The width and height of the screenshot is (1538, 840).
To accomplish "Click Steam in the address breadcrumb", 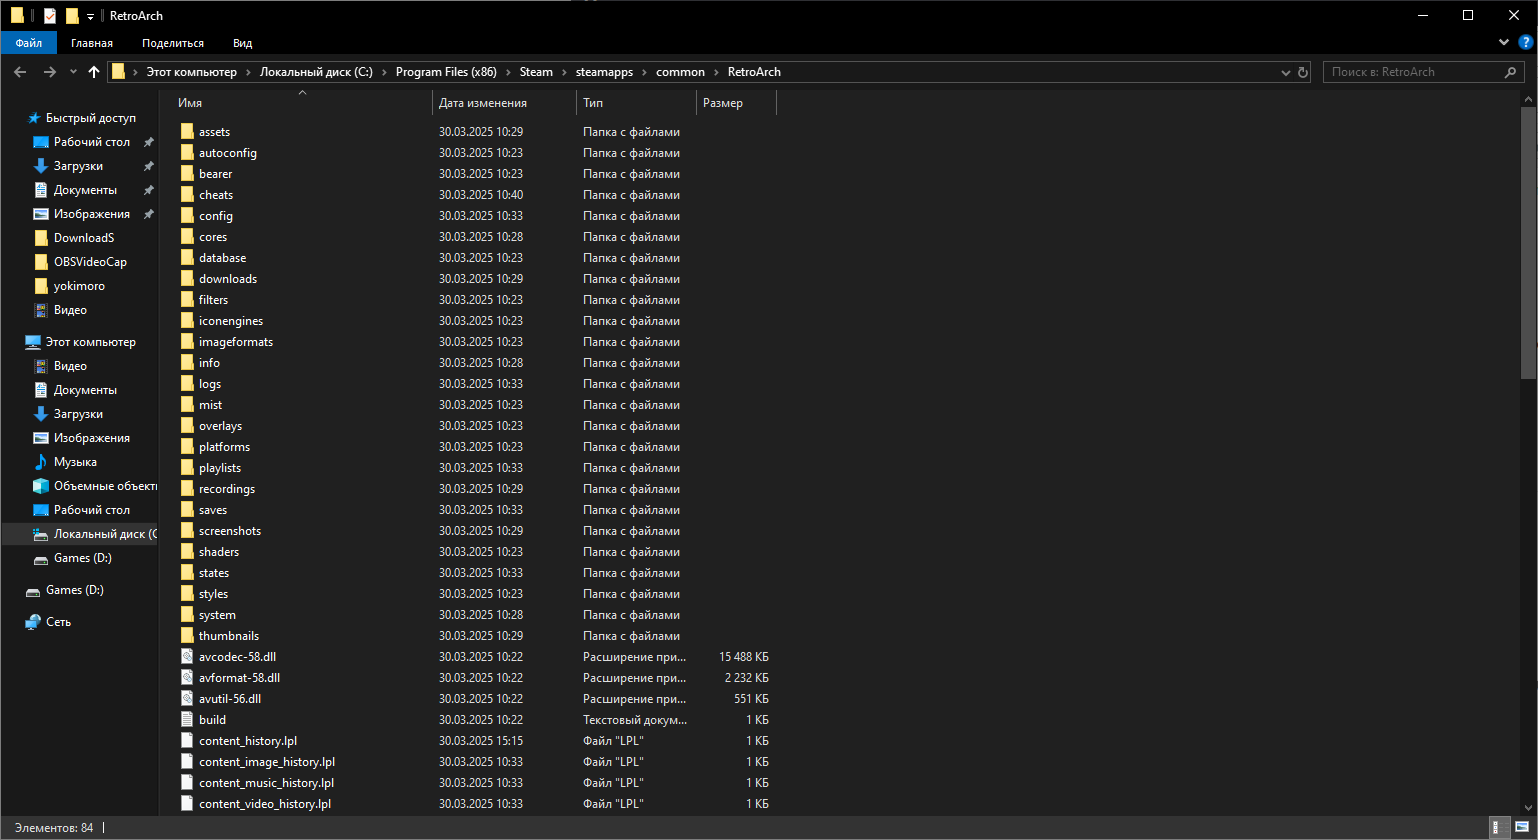I will click(536, 72).
